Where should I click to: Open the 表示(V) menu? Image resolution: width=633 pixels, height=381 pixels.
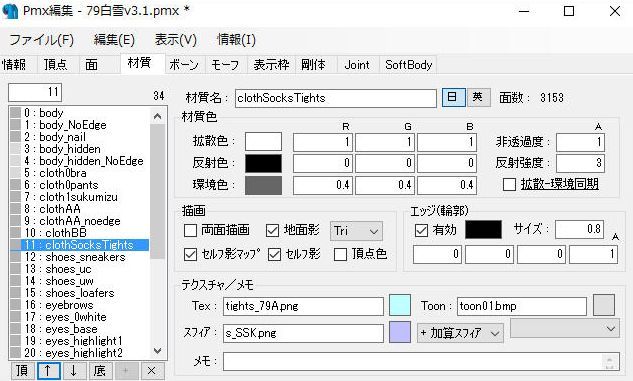176,40
